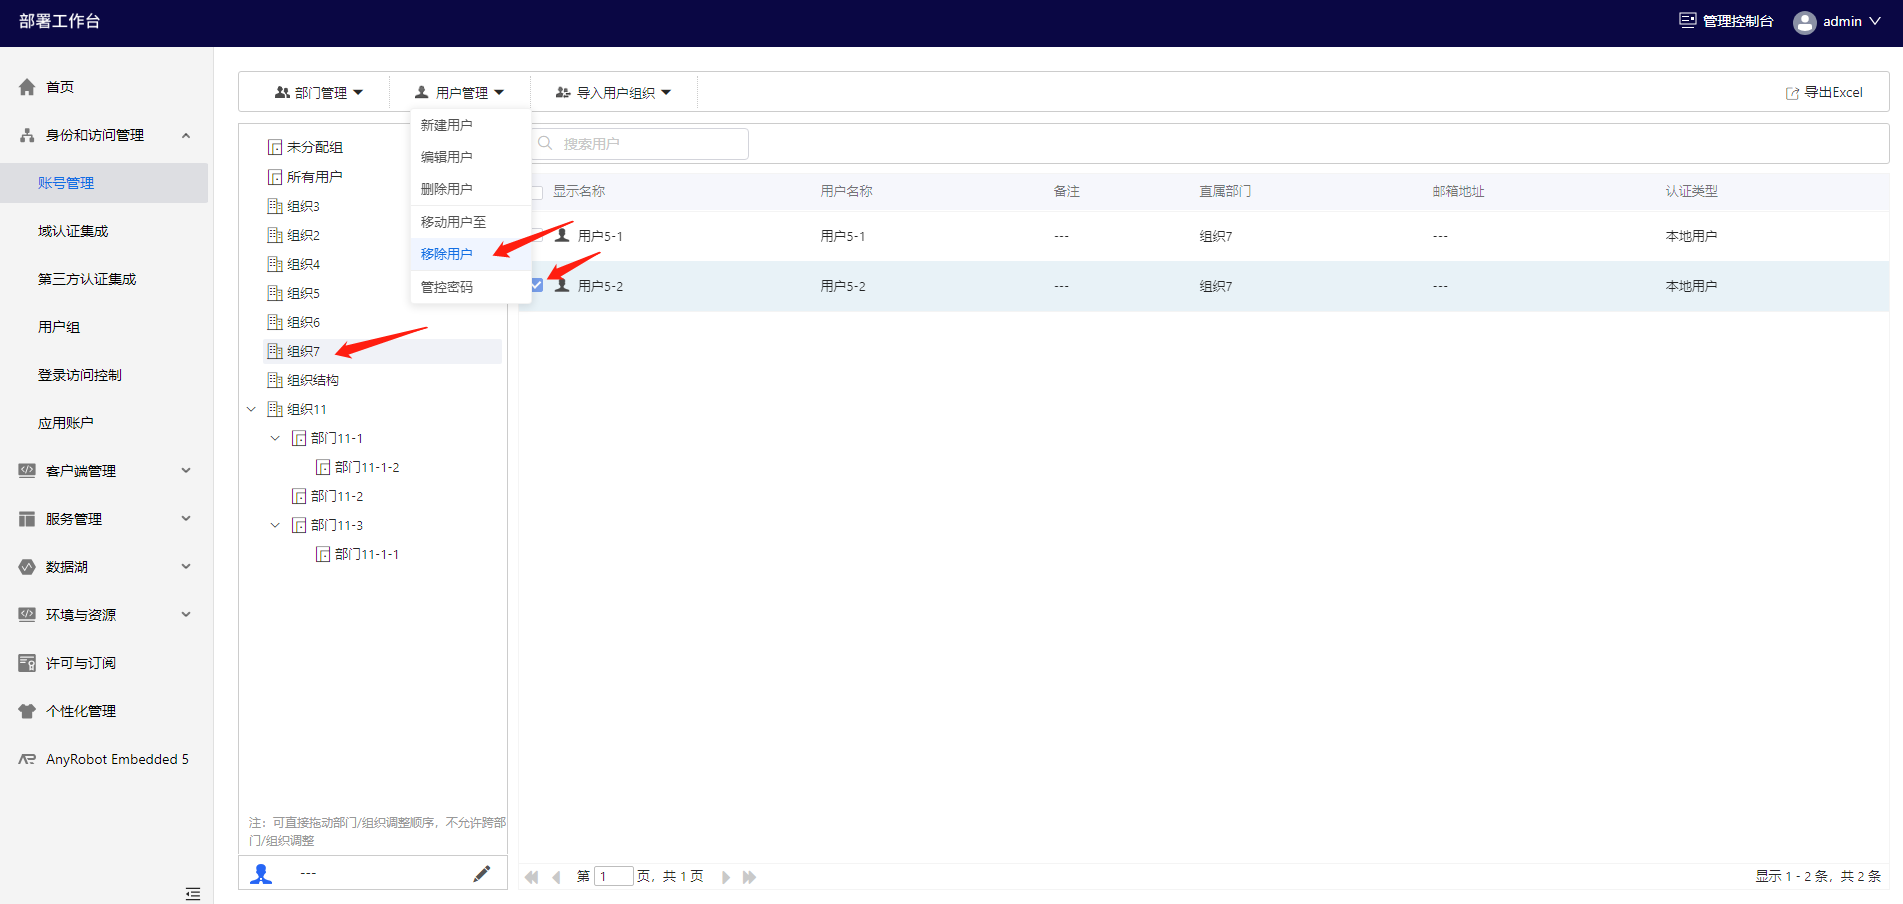Open the 部门管理 dropdown
Screen dimensions: 1903x904
(319, 92)
